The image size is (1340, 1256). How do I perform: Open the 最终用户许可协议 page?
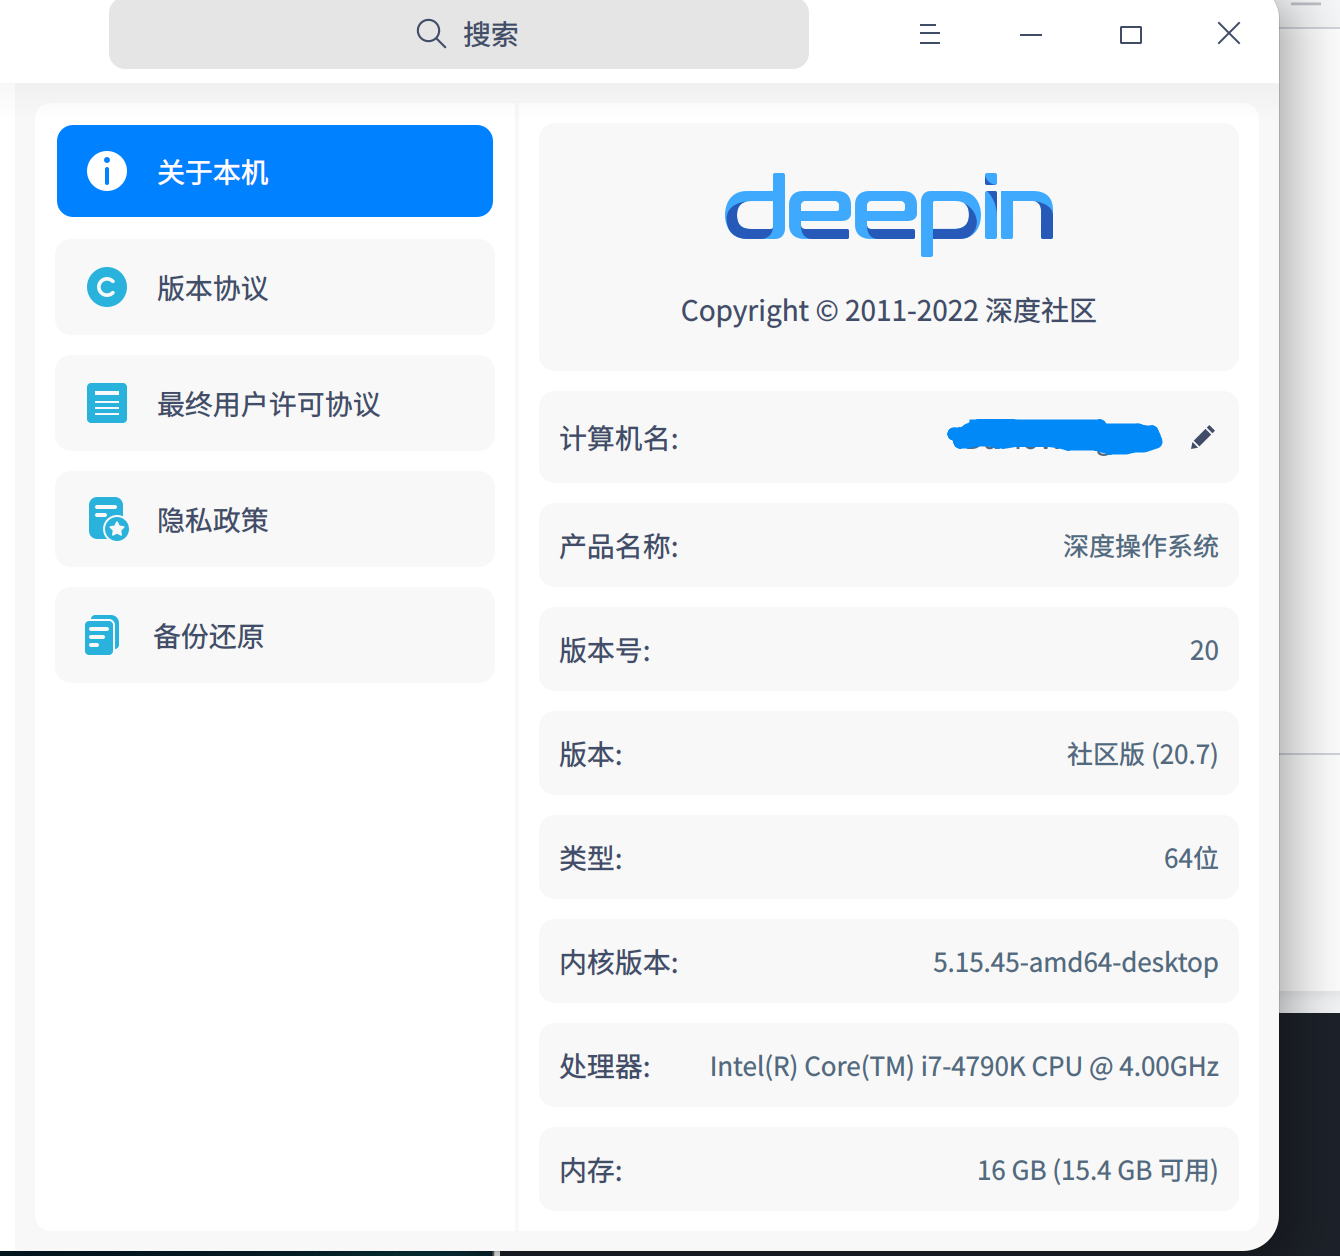[x=275, y=403]
